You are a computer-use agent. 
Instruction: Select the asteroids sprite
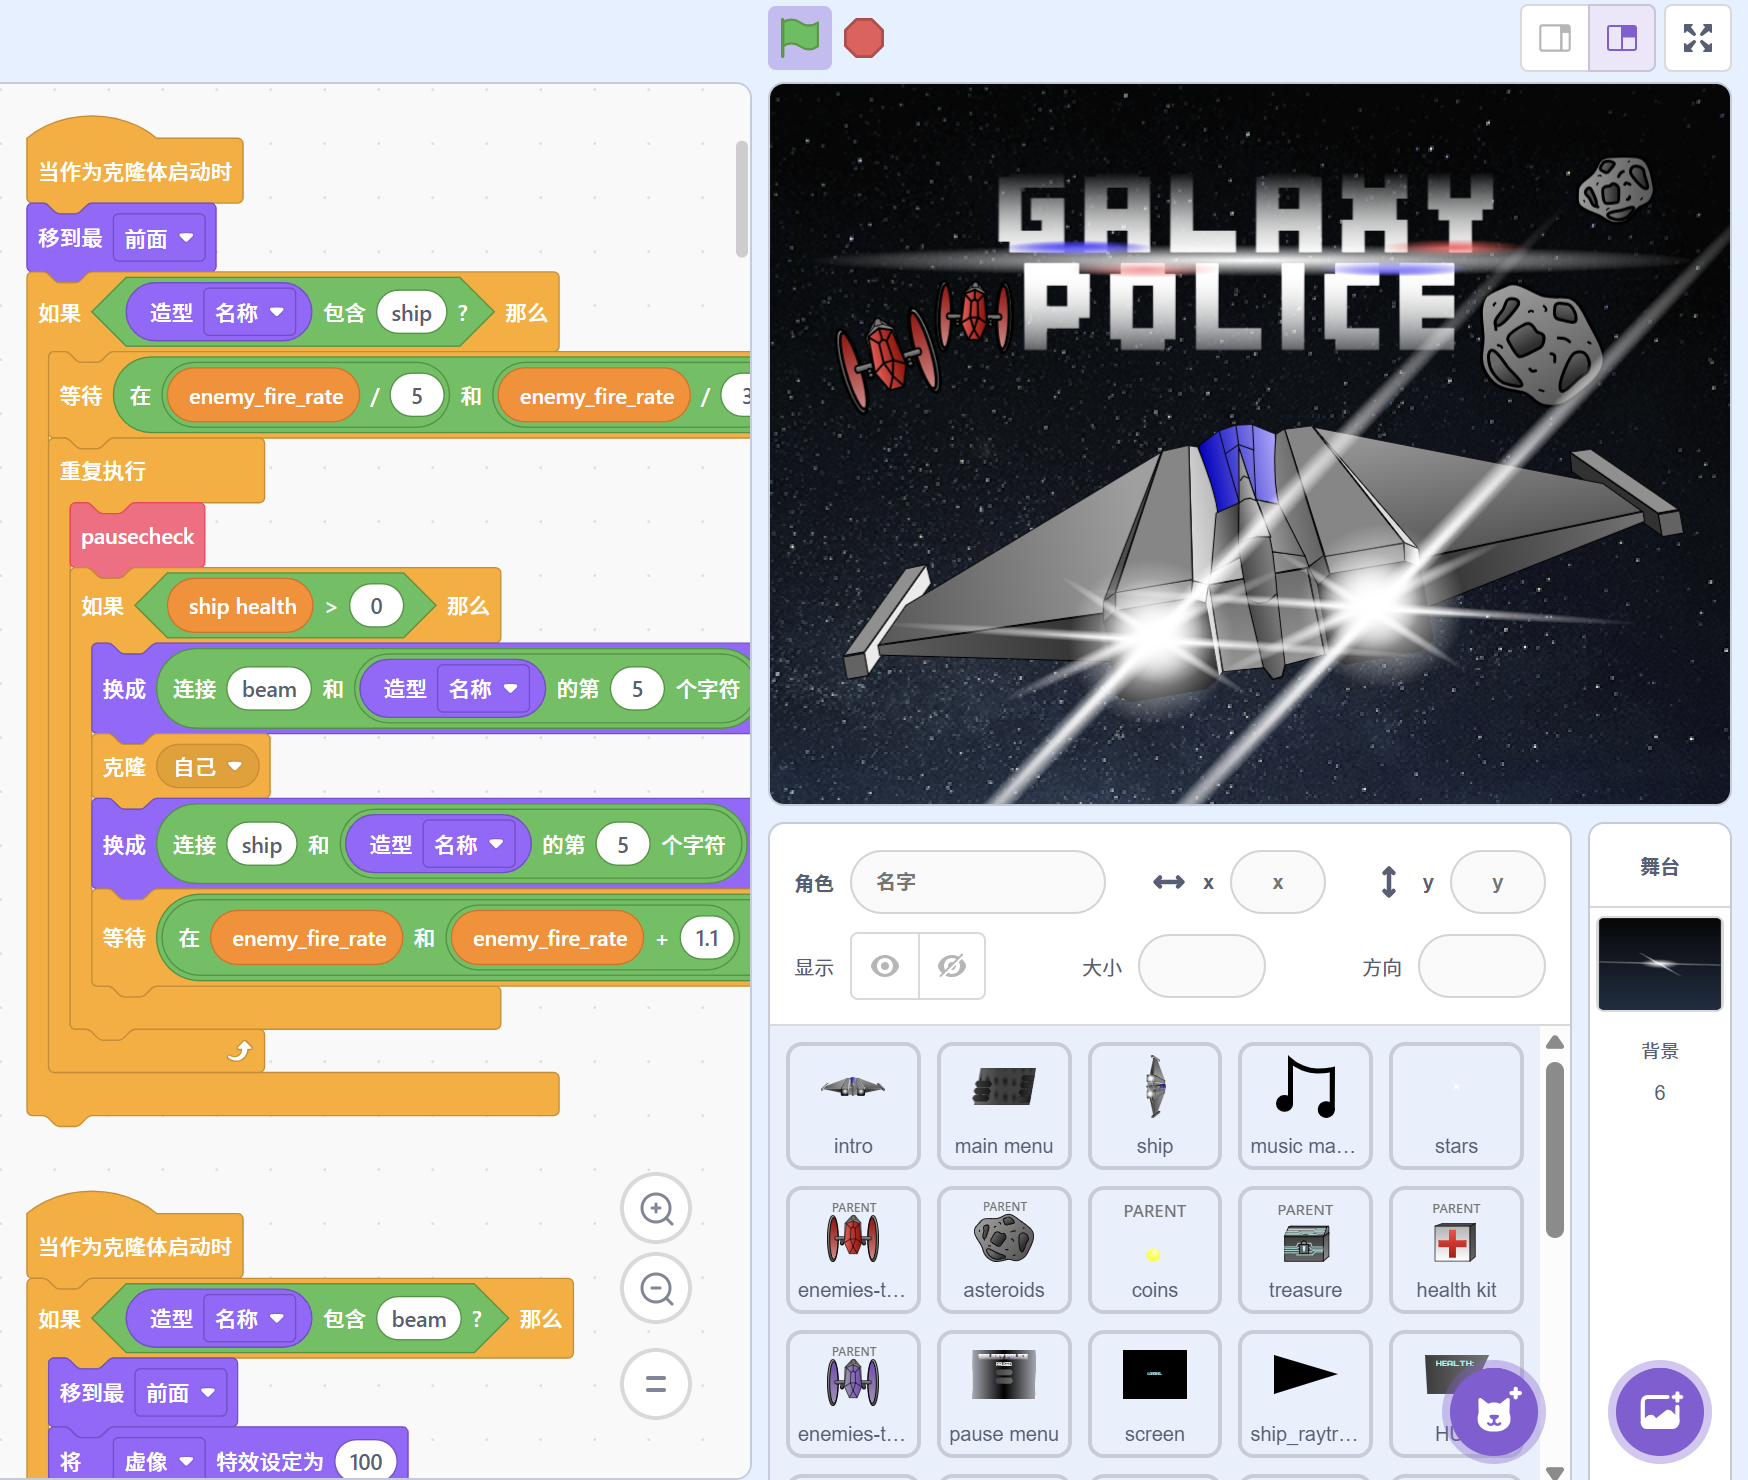(x=1004, y=1250)
